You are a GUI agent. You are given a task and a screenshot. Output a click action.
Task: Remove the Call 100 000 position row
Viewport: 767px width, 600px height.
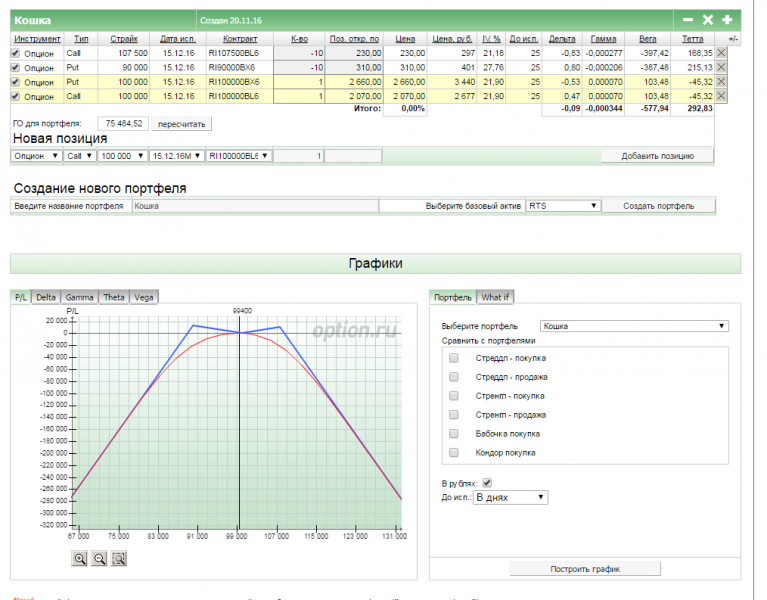click(722, 96)
